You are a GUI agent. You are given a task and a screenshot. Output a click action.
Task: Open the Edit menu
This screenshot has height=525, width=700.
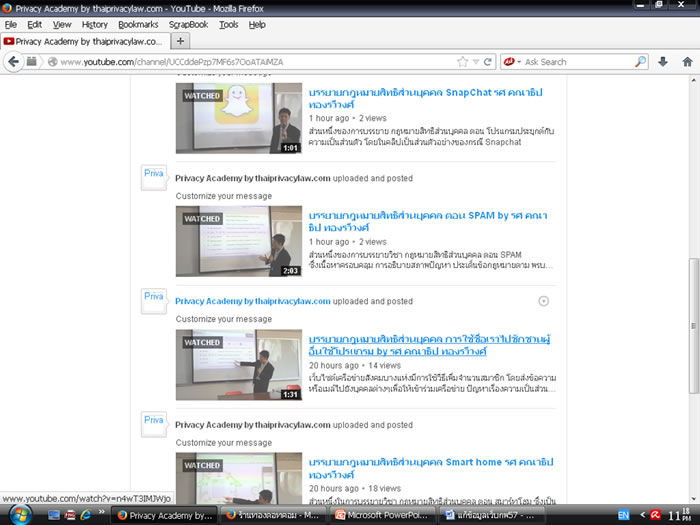click(x=34, y=25)
